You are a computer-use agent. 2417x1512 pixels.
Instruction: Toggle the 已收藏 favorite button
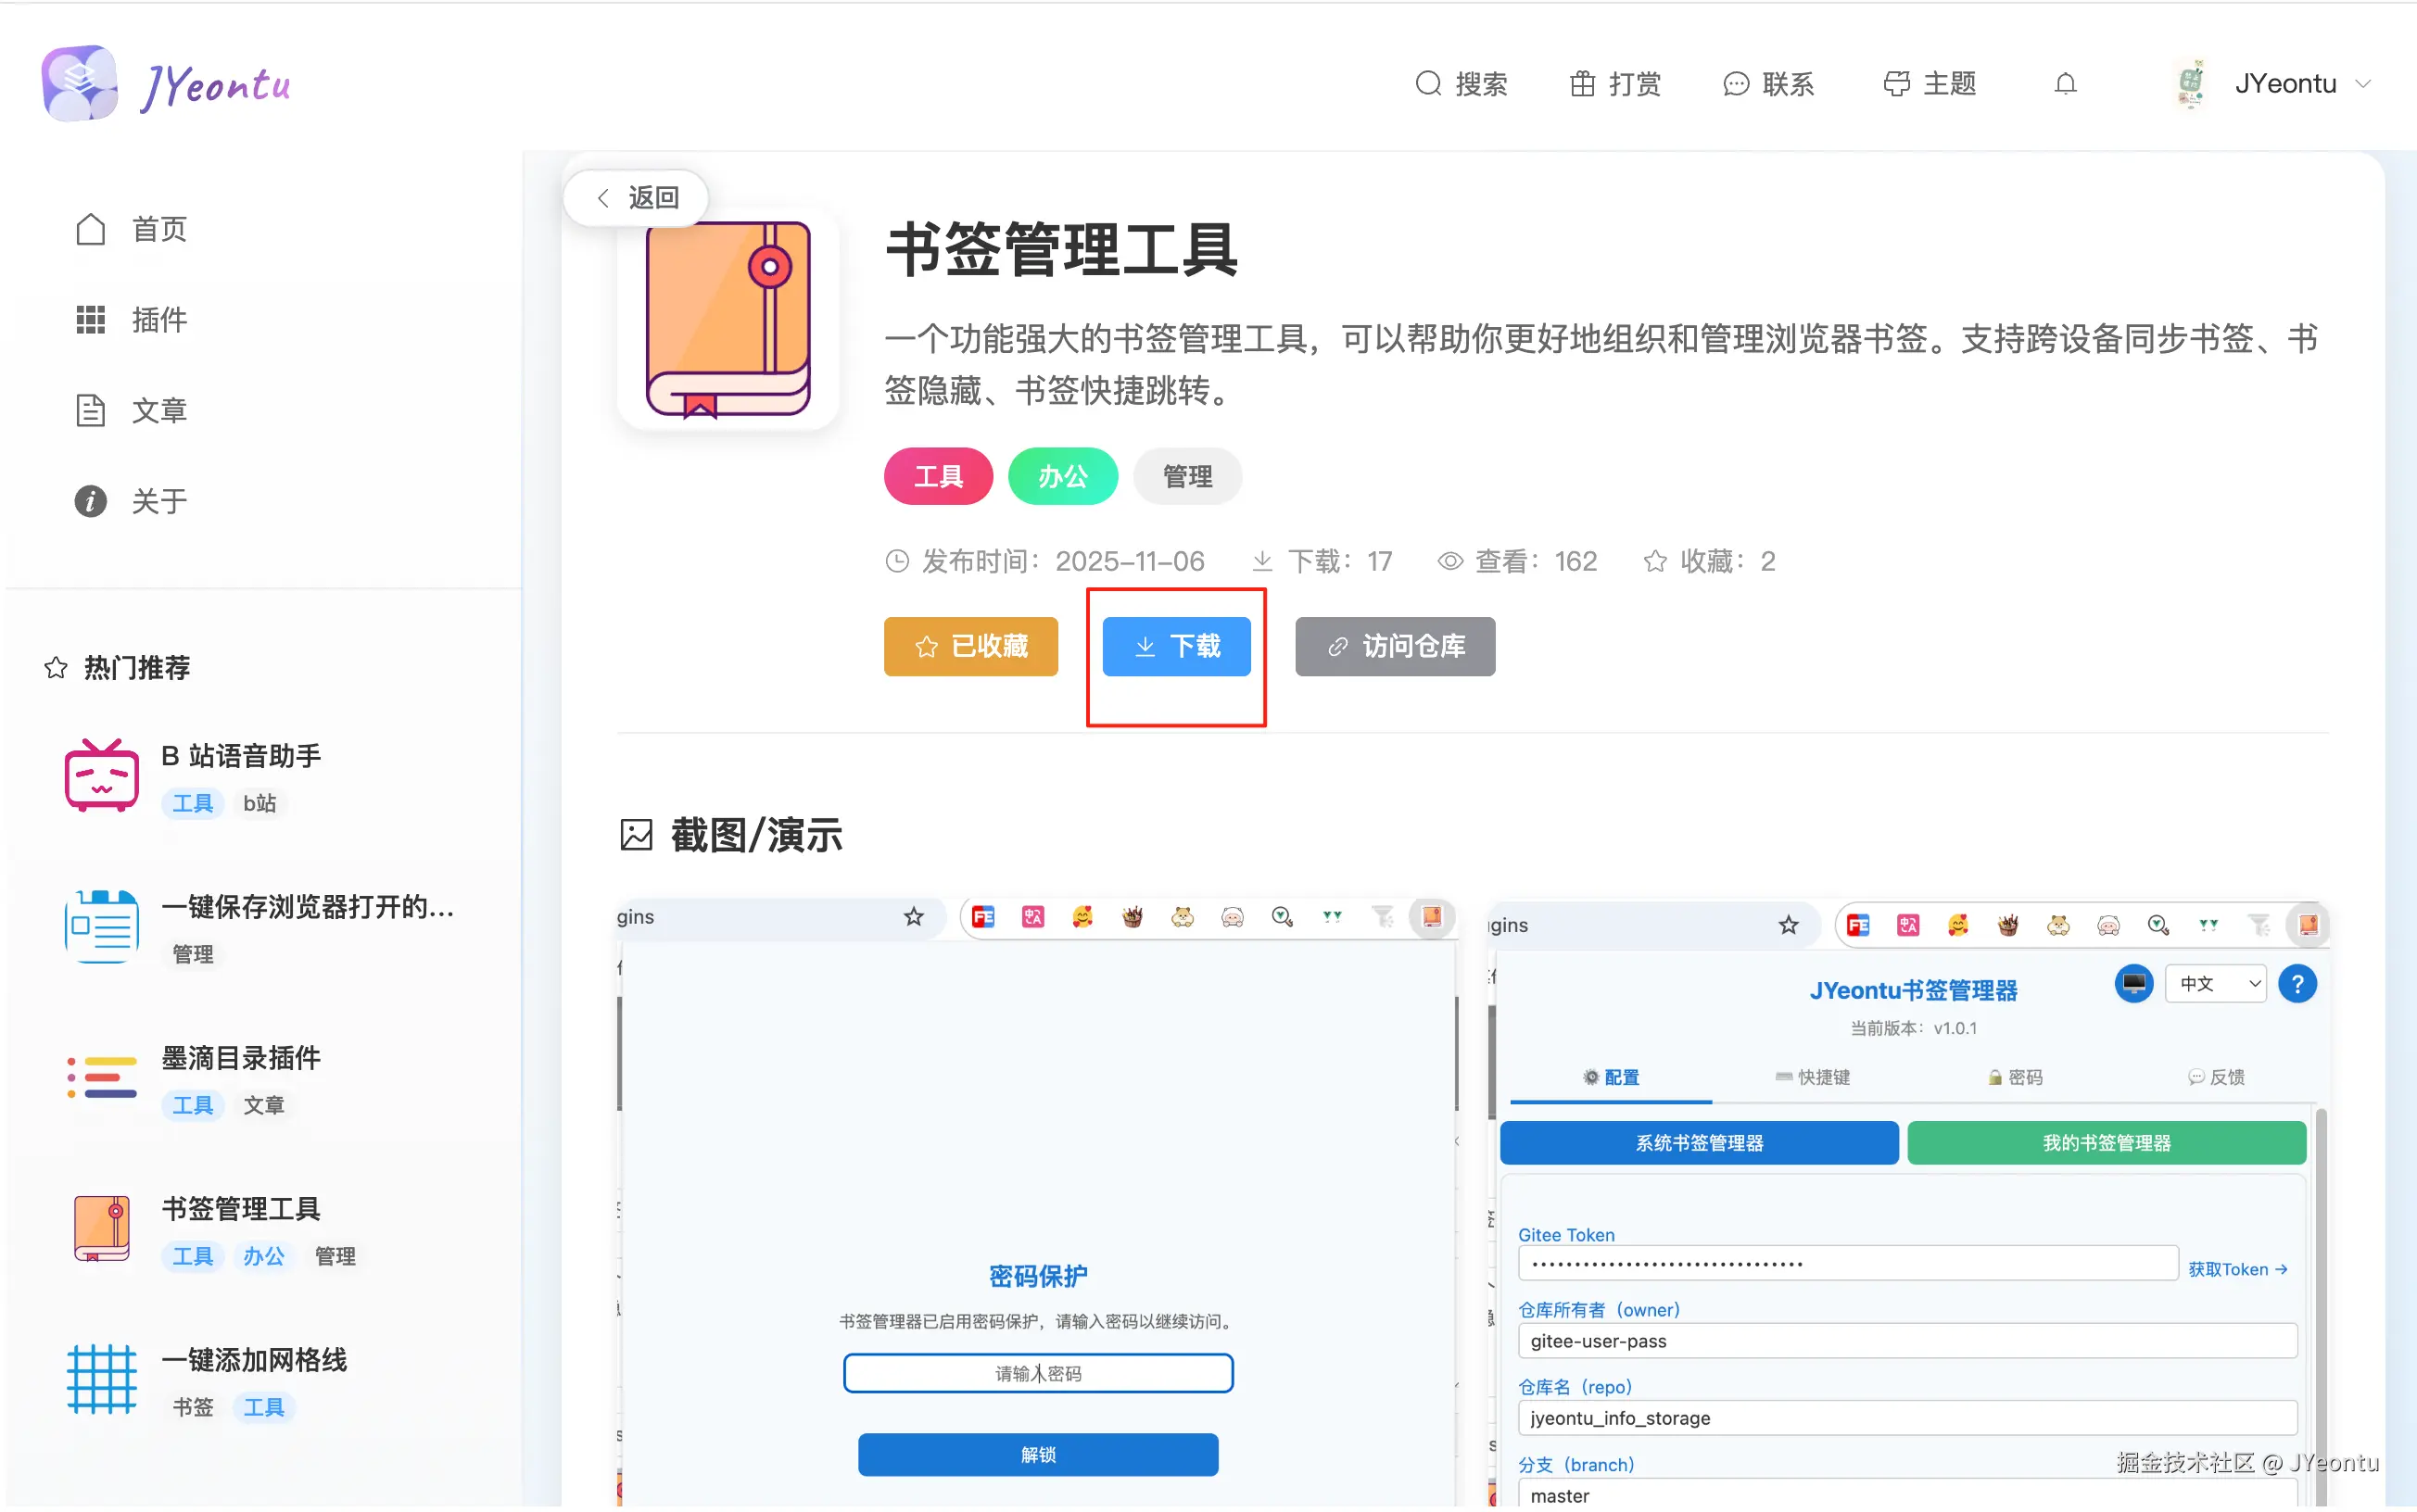pyautogui.click(x=970, y=647)
